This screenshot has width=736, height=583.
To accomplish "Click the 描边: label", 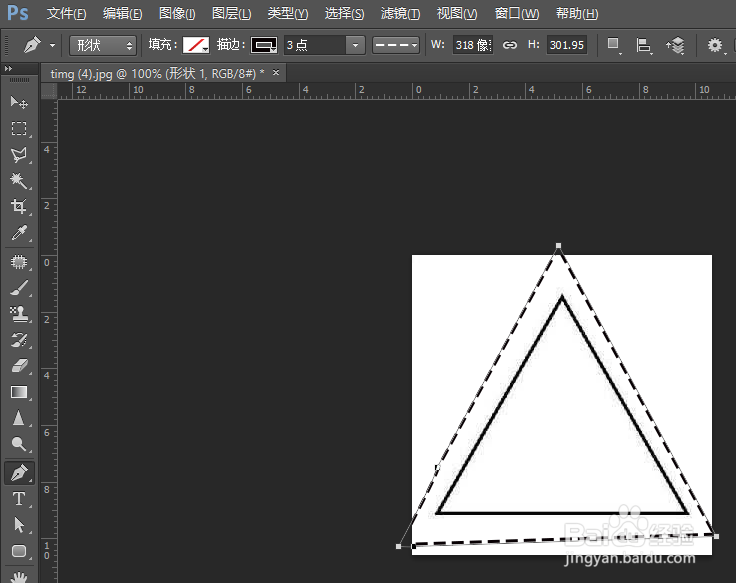I will (x=231, y=45).
